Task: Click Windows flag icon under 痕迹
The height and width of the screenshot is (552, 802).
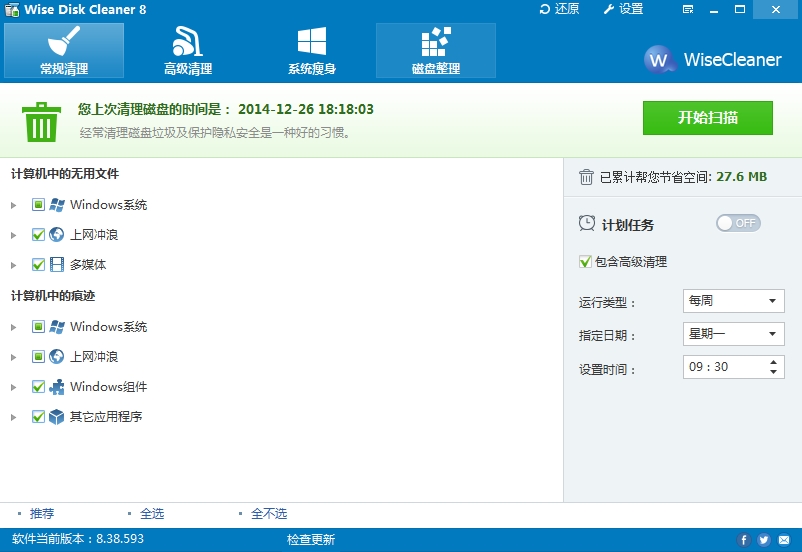Action: (x=57, y=326)
